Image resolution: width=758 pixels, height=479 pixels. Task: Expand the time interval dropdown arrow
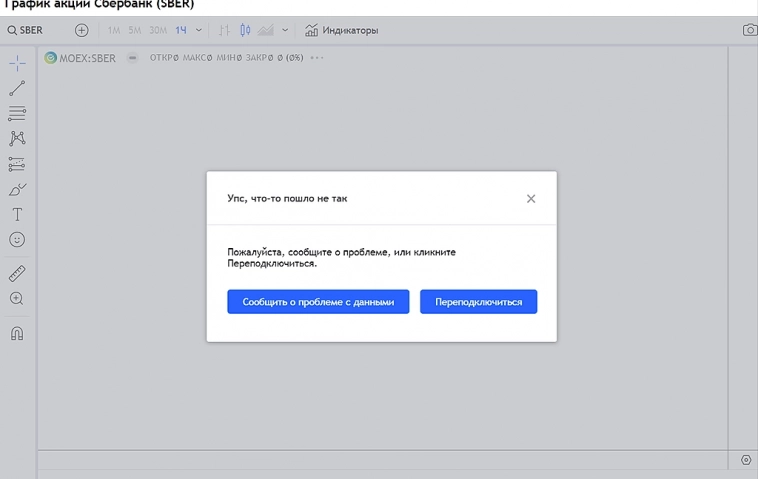coord(199,30)
